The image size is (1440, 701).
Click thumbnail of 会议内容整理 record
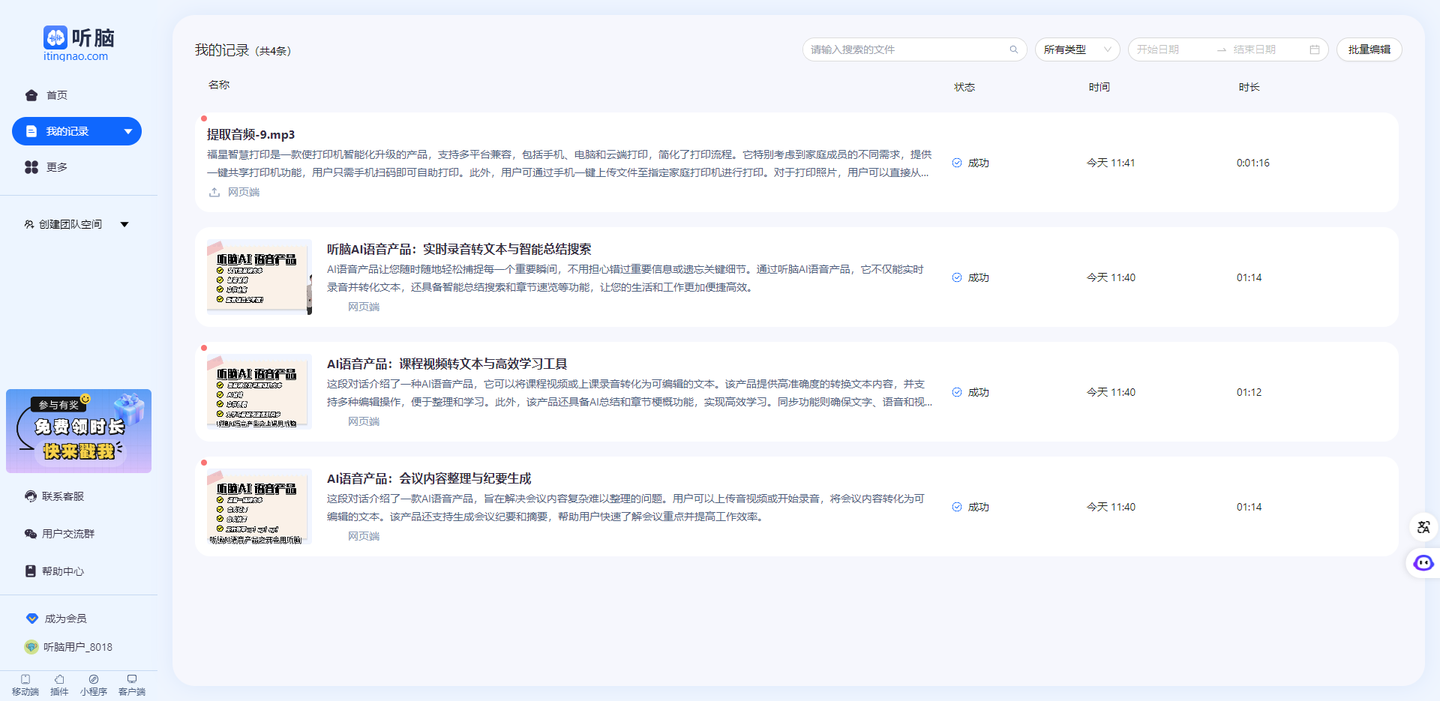(259, 507)
